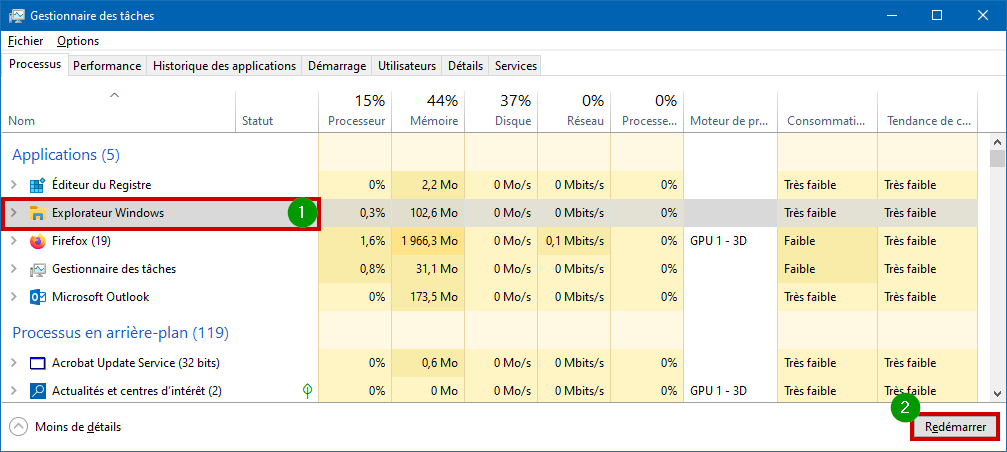The width and height of the screenshot is (1007, 452).
Task: Click the Firefox browser icon
Action: click(x=38, y=241)
